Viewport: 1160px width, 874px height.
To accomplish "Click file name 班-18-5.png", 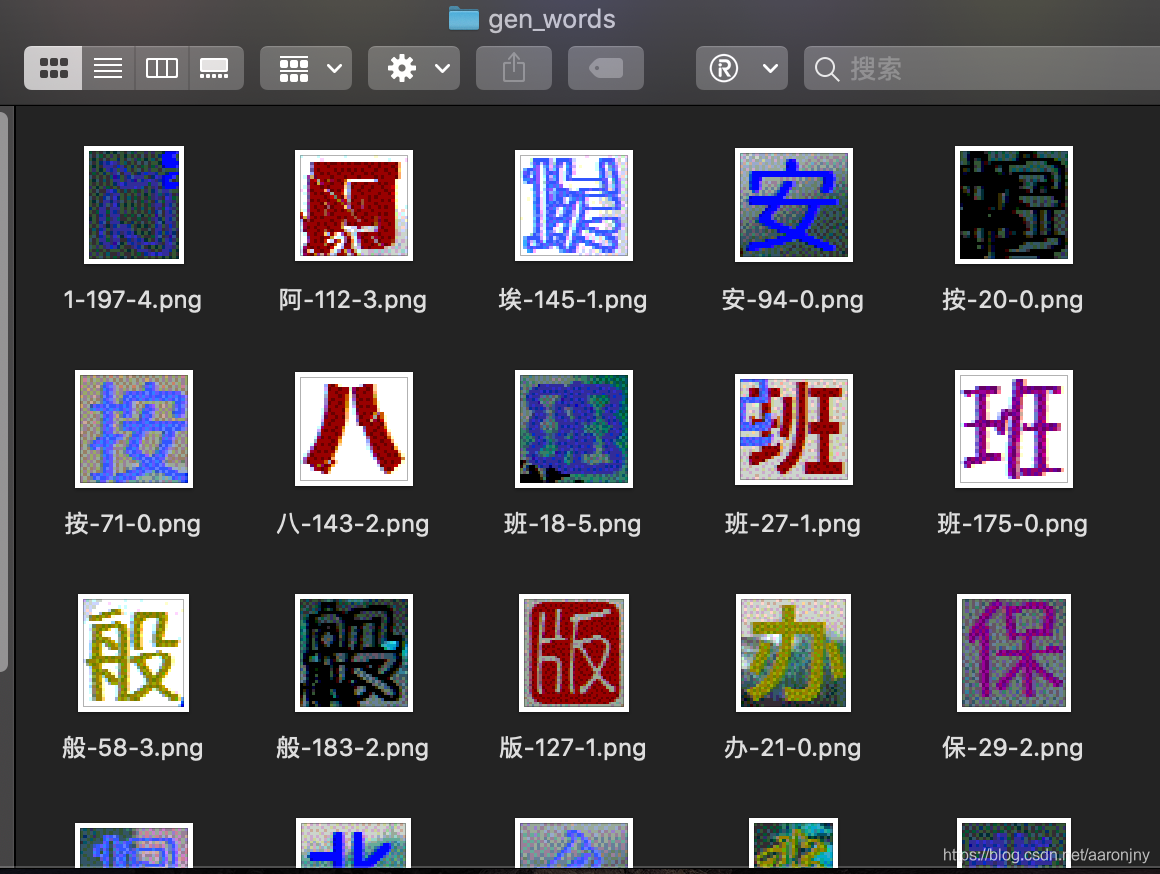I will pyautogui.click(x=573, y=524).
